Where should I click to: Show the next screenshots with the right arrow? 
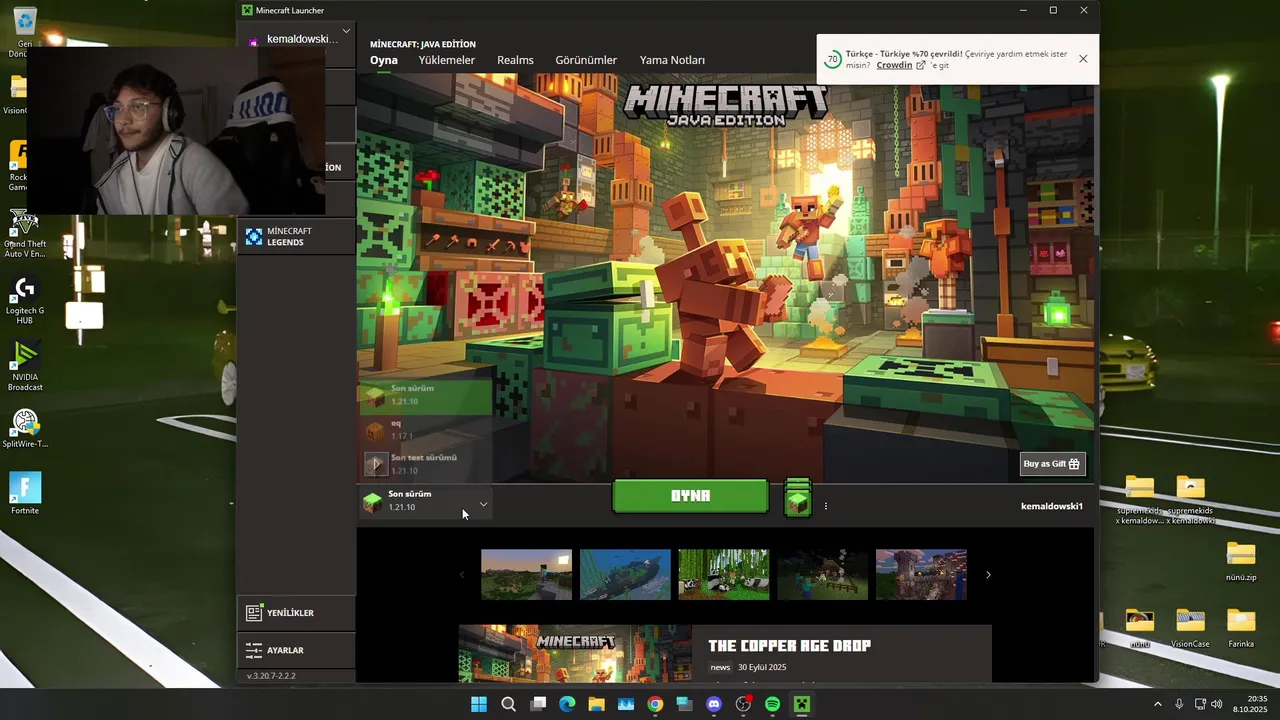tap(988, 575)
